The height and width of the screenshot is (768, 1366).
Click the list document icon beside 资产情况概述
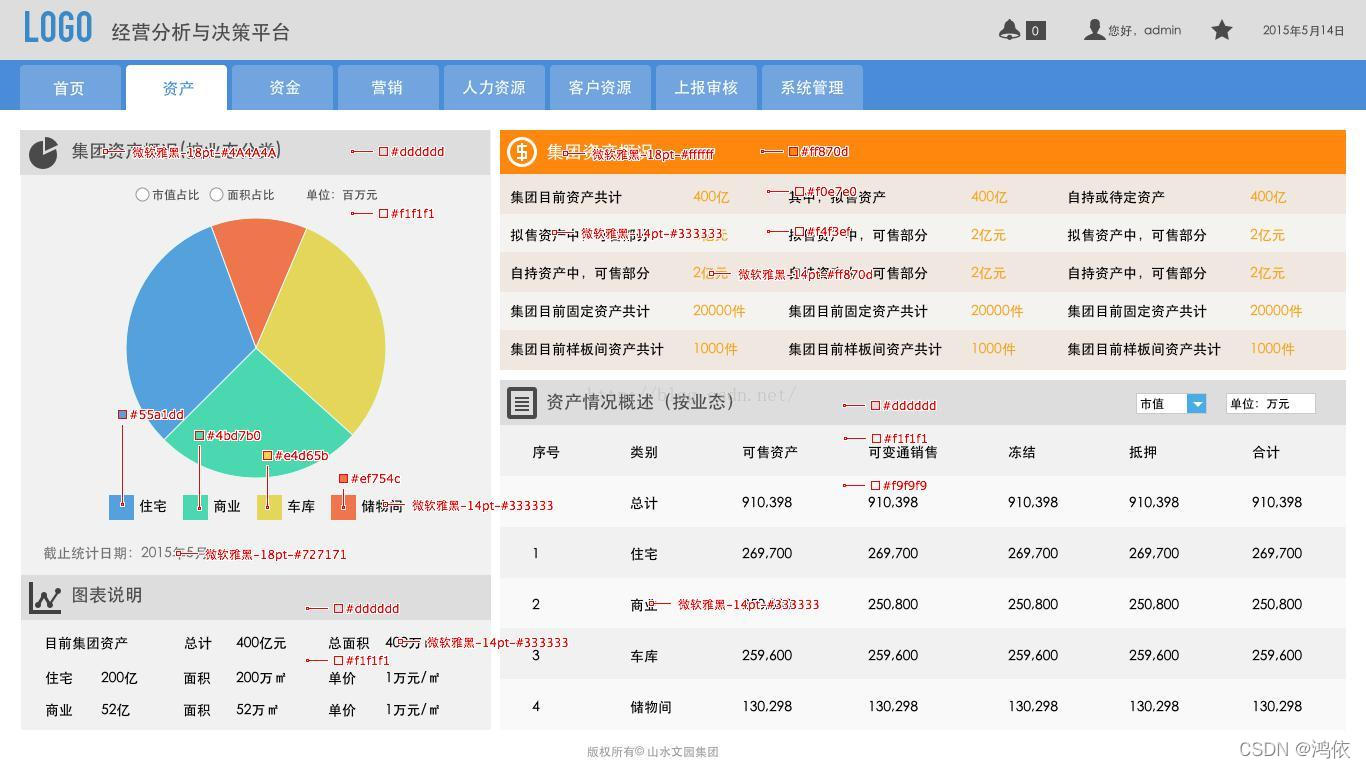point(521,403)
